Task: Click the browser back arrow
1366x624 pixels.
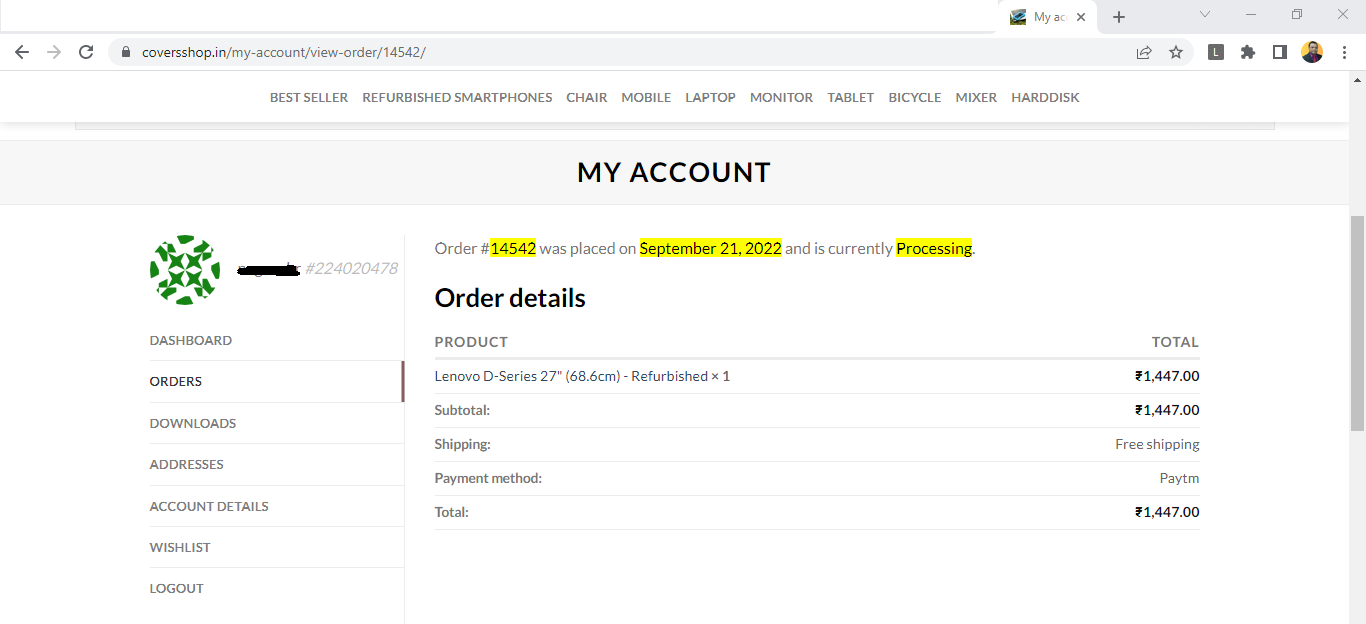Action: tap(22, 52)
